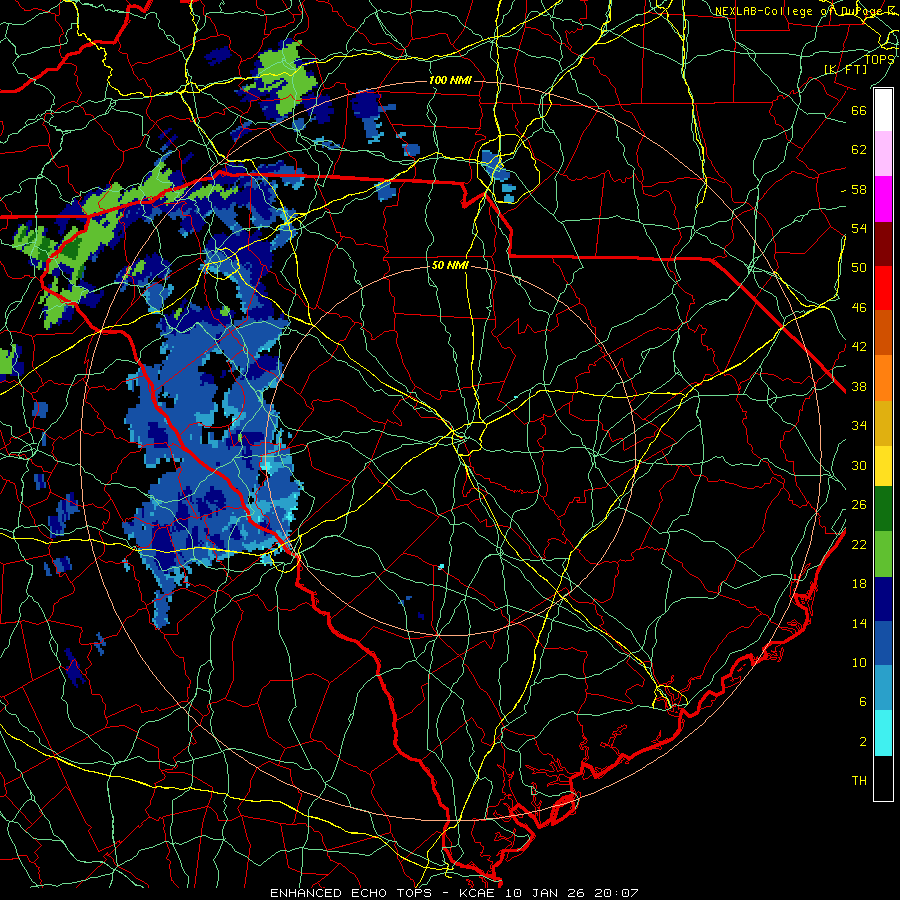This screenshot has width=900, height=900.
Task: Click legend value "38"
Action: click(859, 387)
